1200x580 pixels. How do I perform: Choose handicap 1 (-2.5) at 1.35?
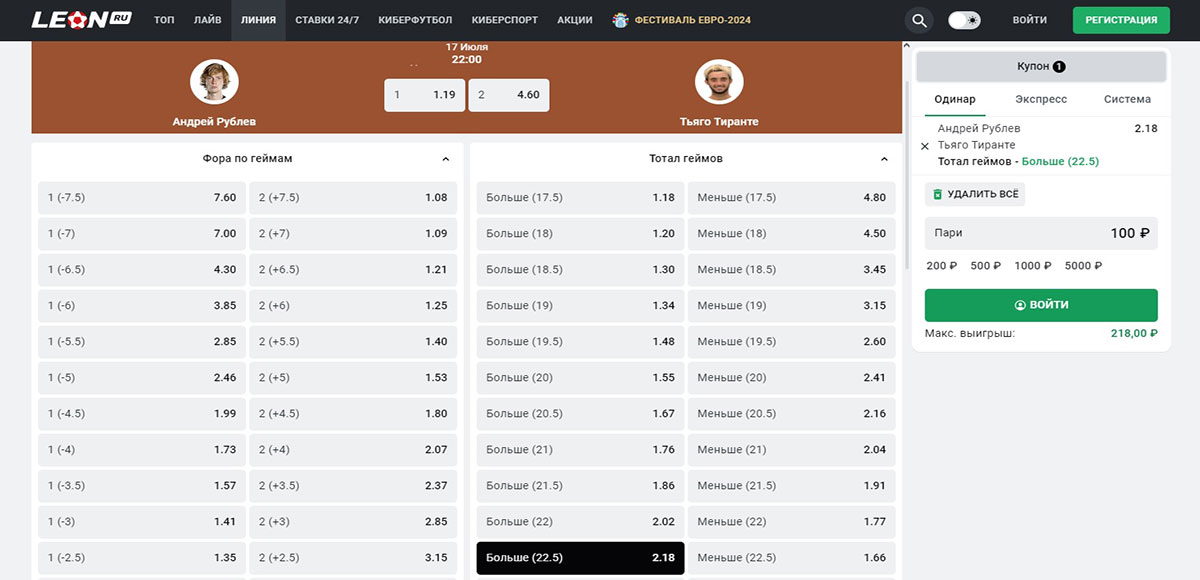click(x=142, y=558)
